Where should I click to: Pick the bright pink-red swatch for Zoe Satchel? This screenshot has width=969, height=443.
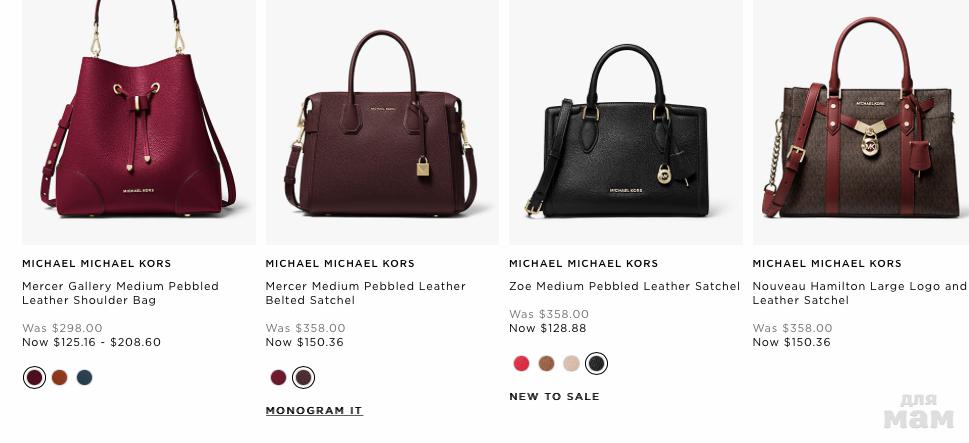pos(522,363)
